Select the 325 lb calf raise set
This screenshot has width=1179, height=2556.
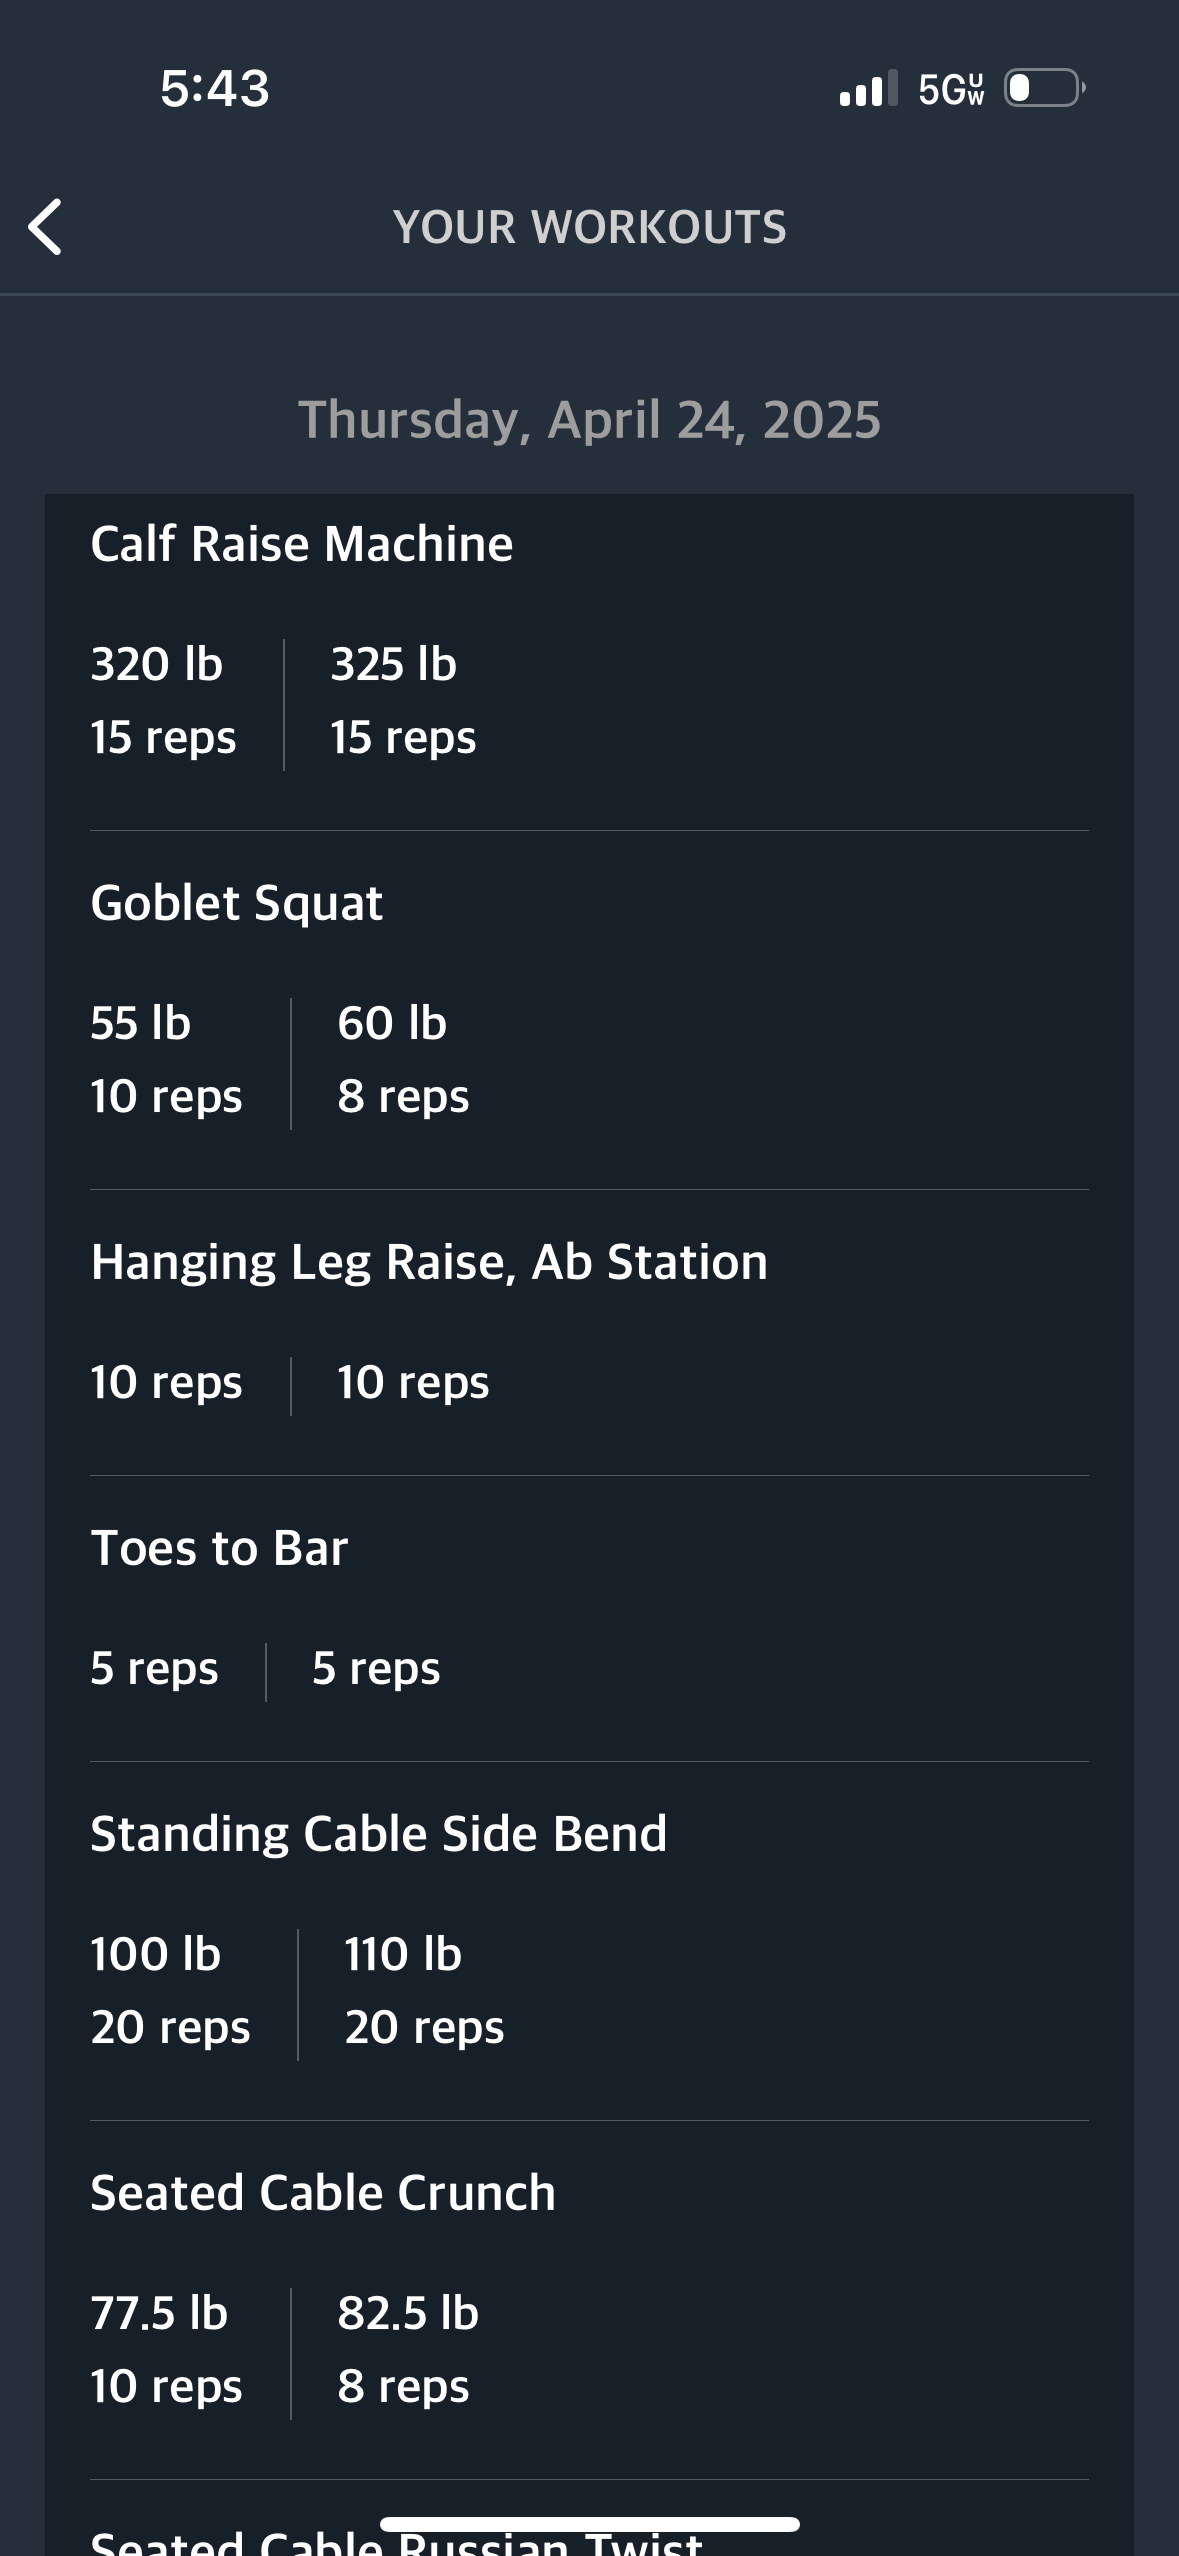tap(404, 701)
